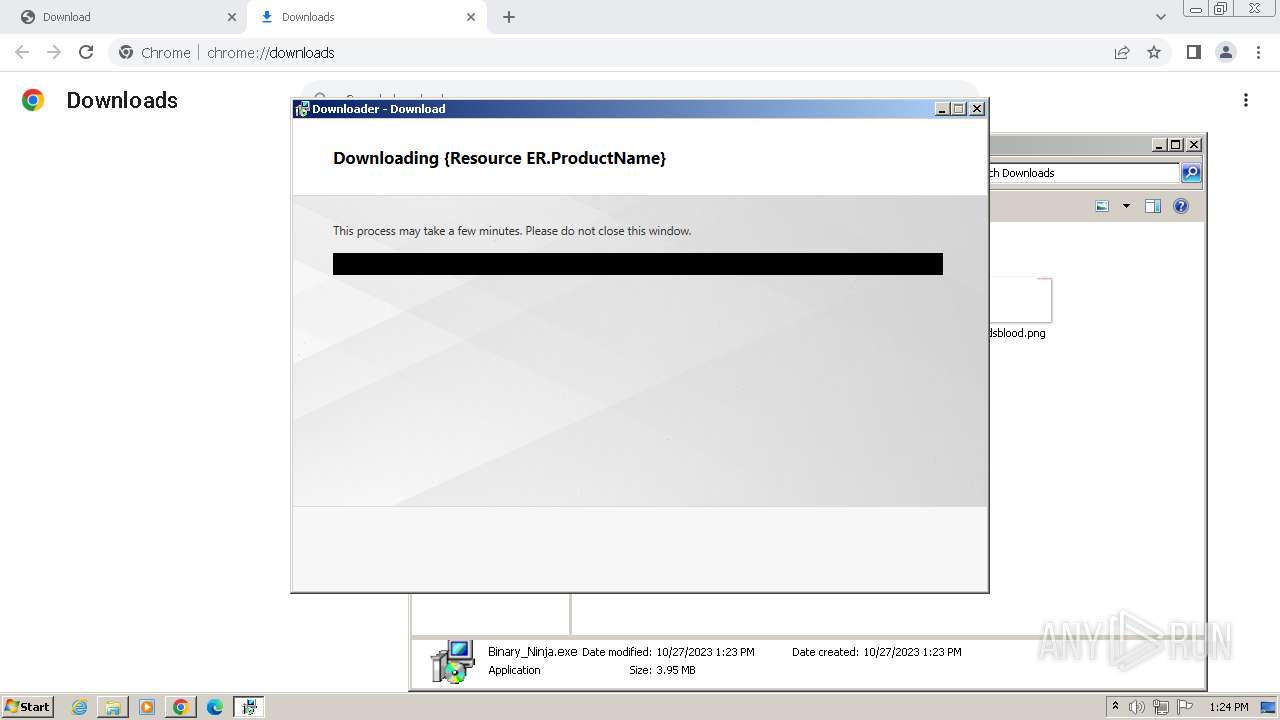Change view icon in Explorer window
The height and width of the screenshot is (720, 1280).
click(1102, 206)
